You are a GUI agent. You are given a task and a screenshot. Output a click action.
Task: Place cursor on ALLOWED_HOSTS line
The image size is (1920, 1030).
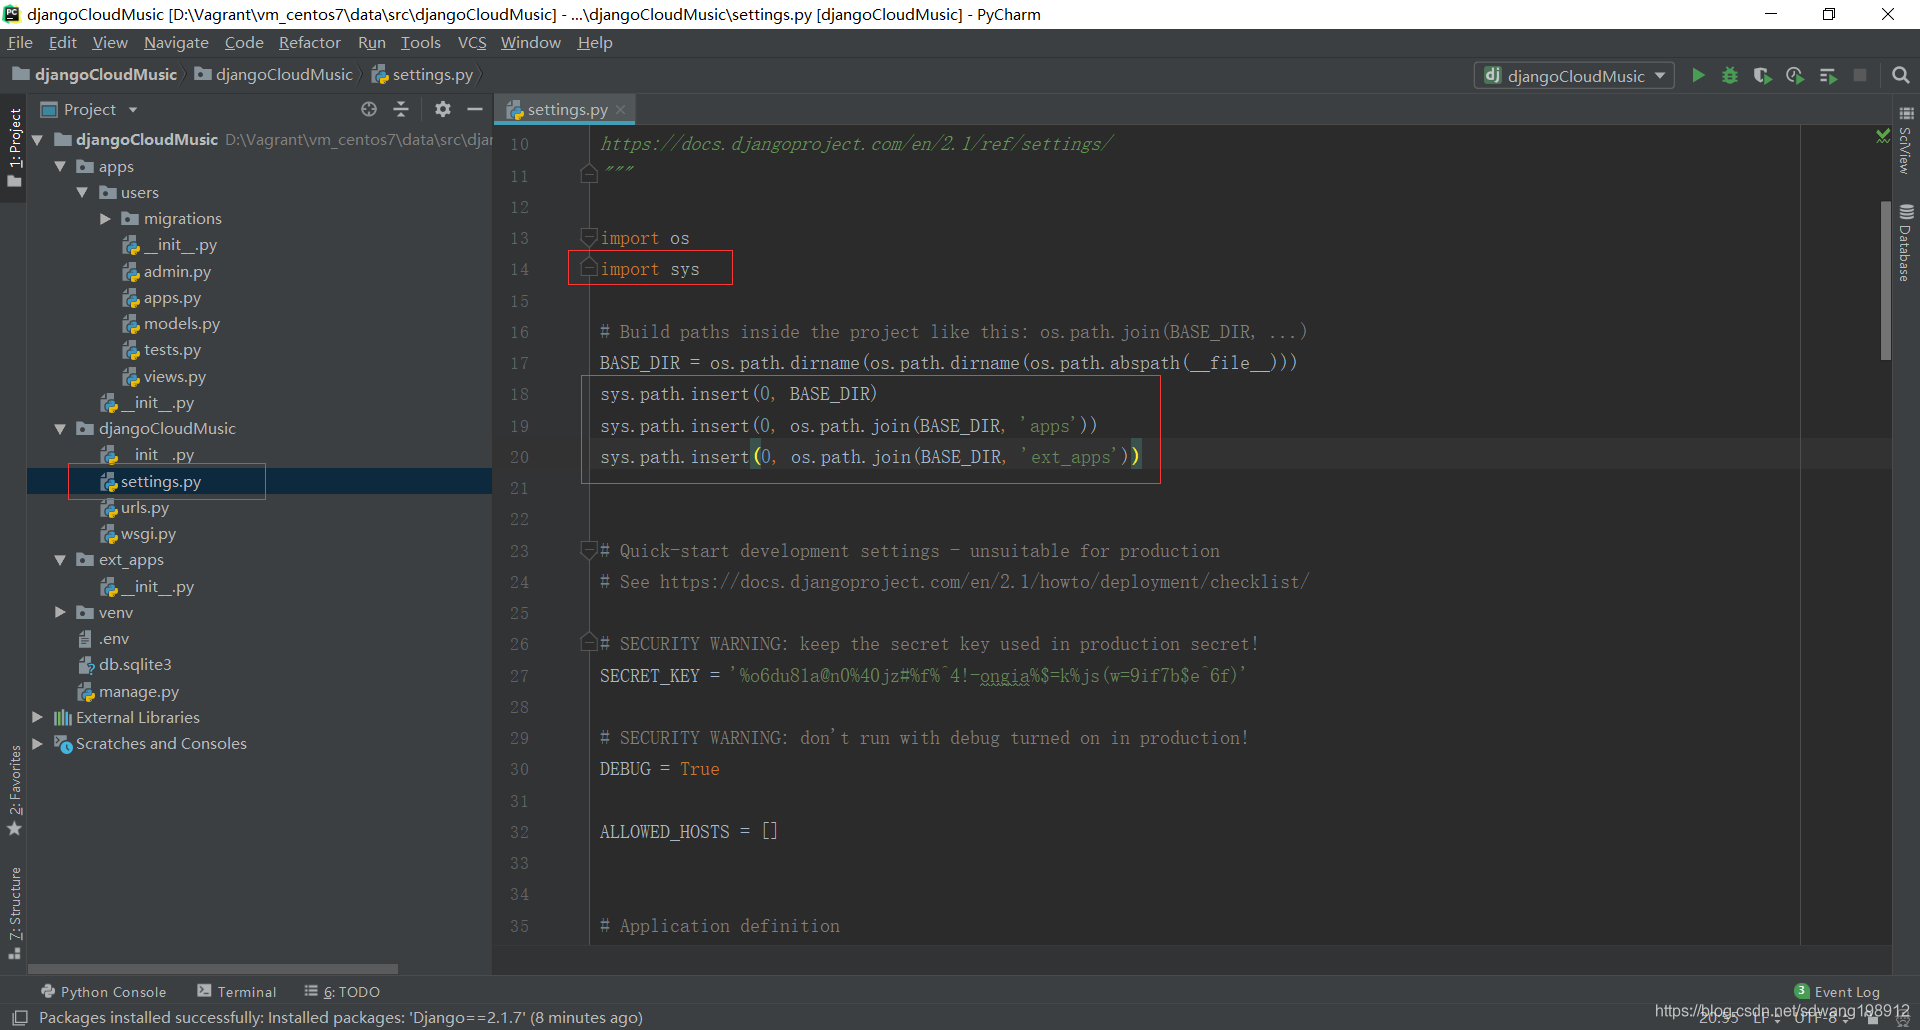[x=689, y=831]
